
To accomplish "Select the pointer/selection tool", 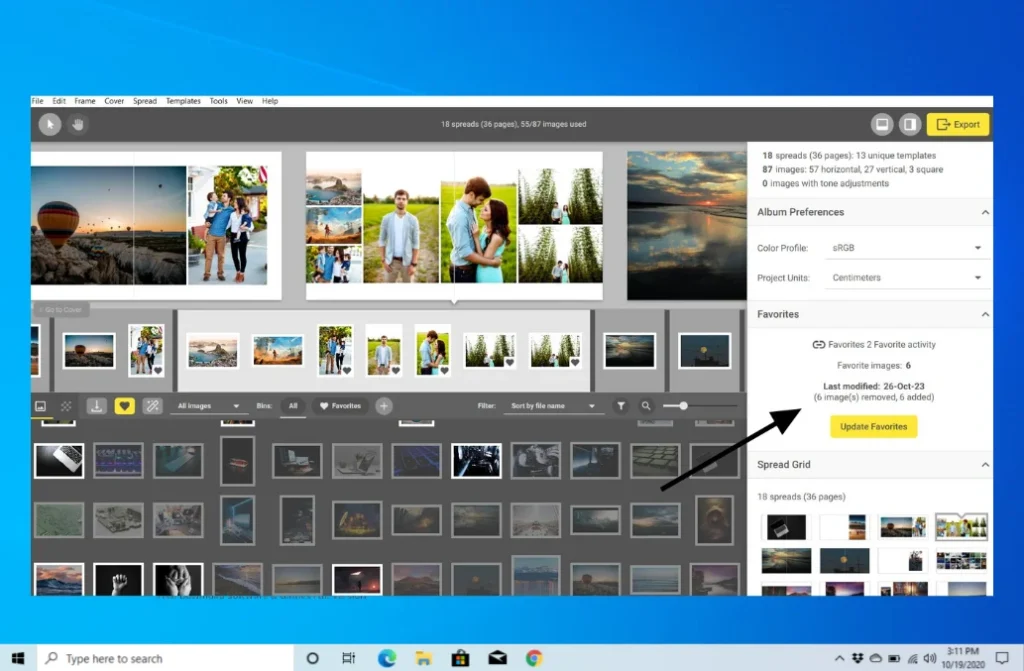I will (49, 123).
